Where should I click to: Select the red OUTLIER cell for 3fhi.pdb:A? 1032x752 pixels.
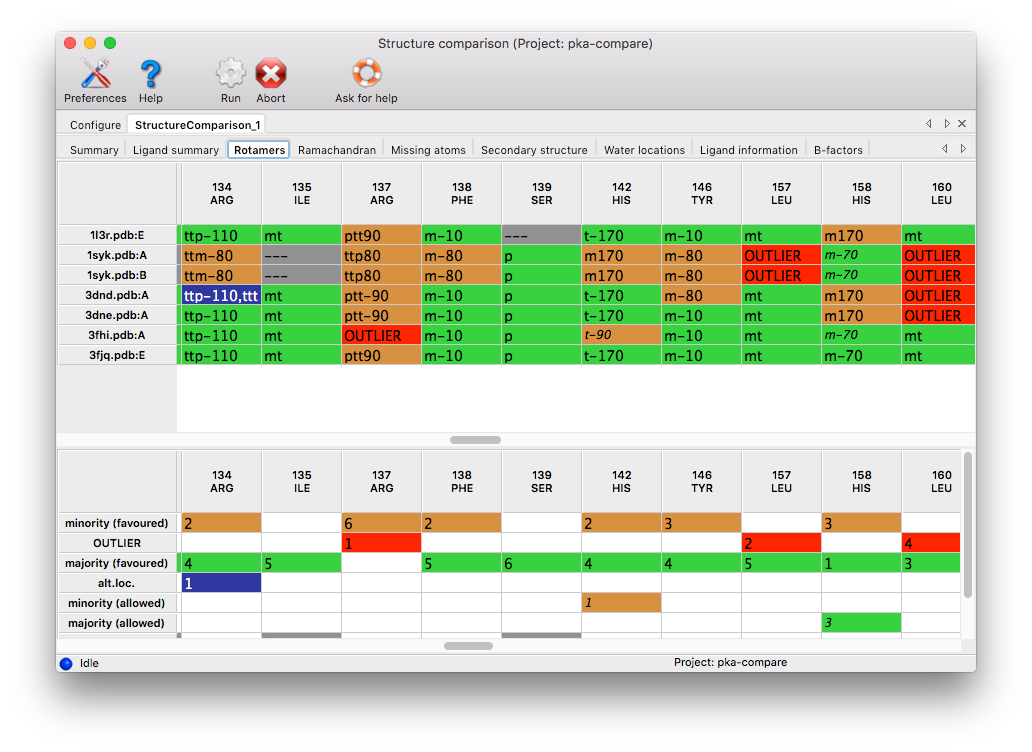pos(381,335)
